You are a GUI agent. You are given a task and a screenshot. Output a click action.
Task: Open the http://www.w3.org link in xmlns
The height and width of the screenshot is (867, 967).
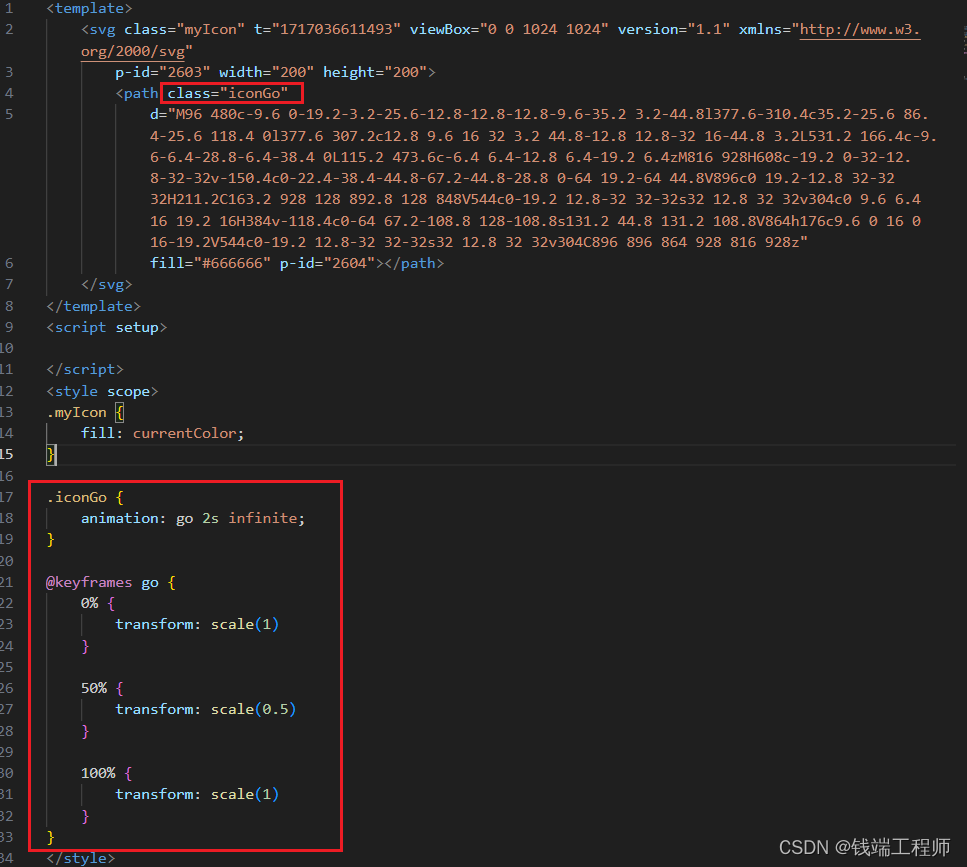(859, 30)
